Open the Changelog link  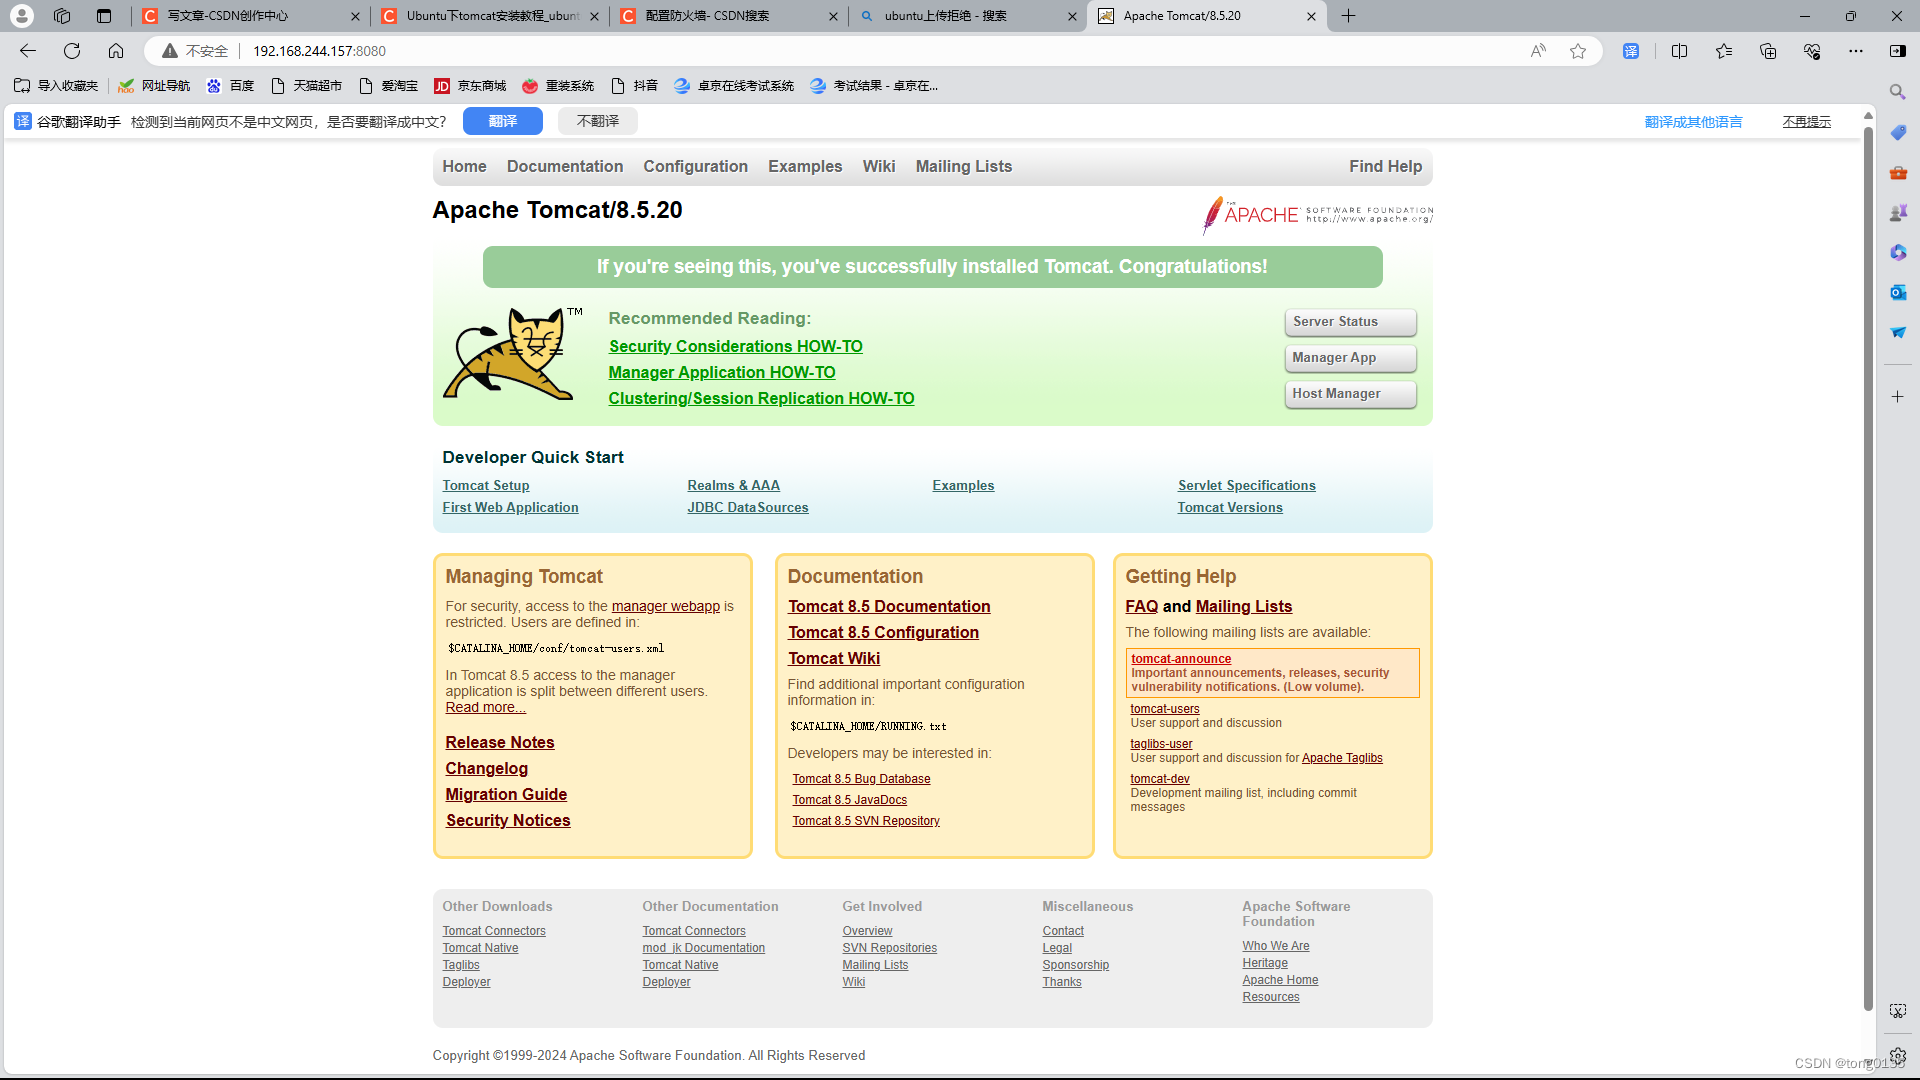click(x=487, y=769)
